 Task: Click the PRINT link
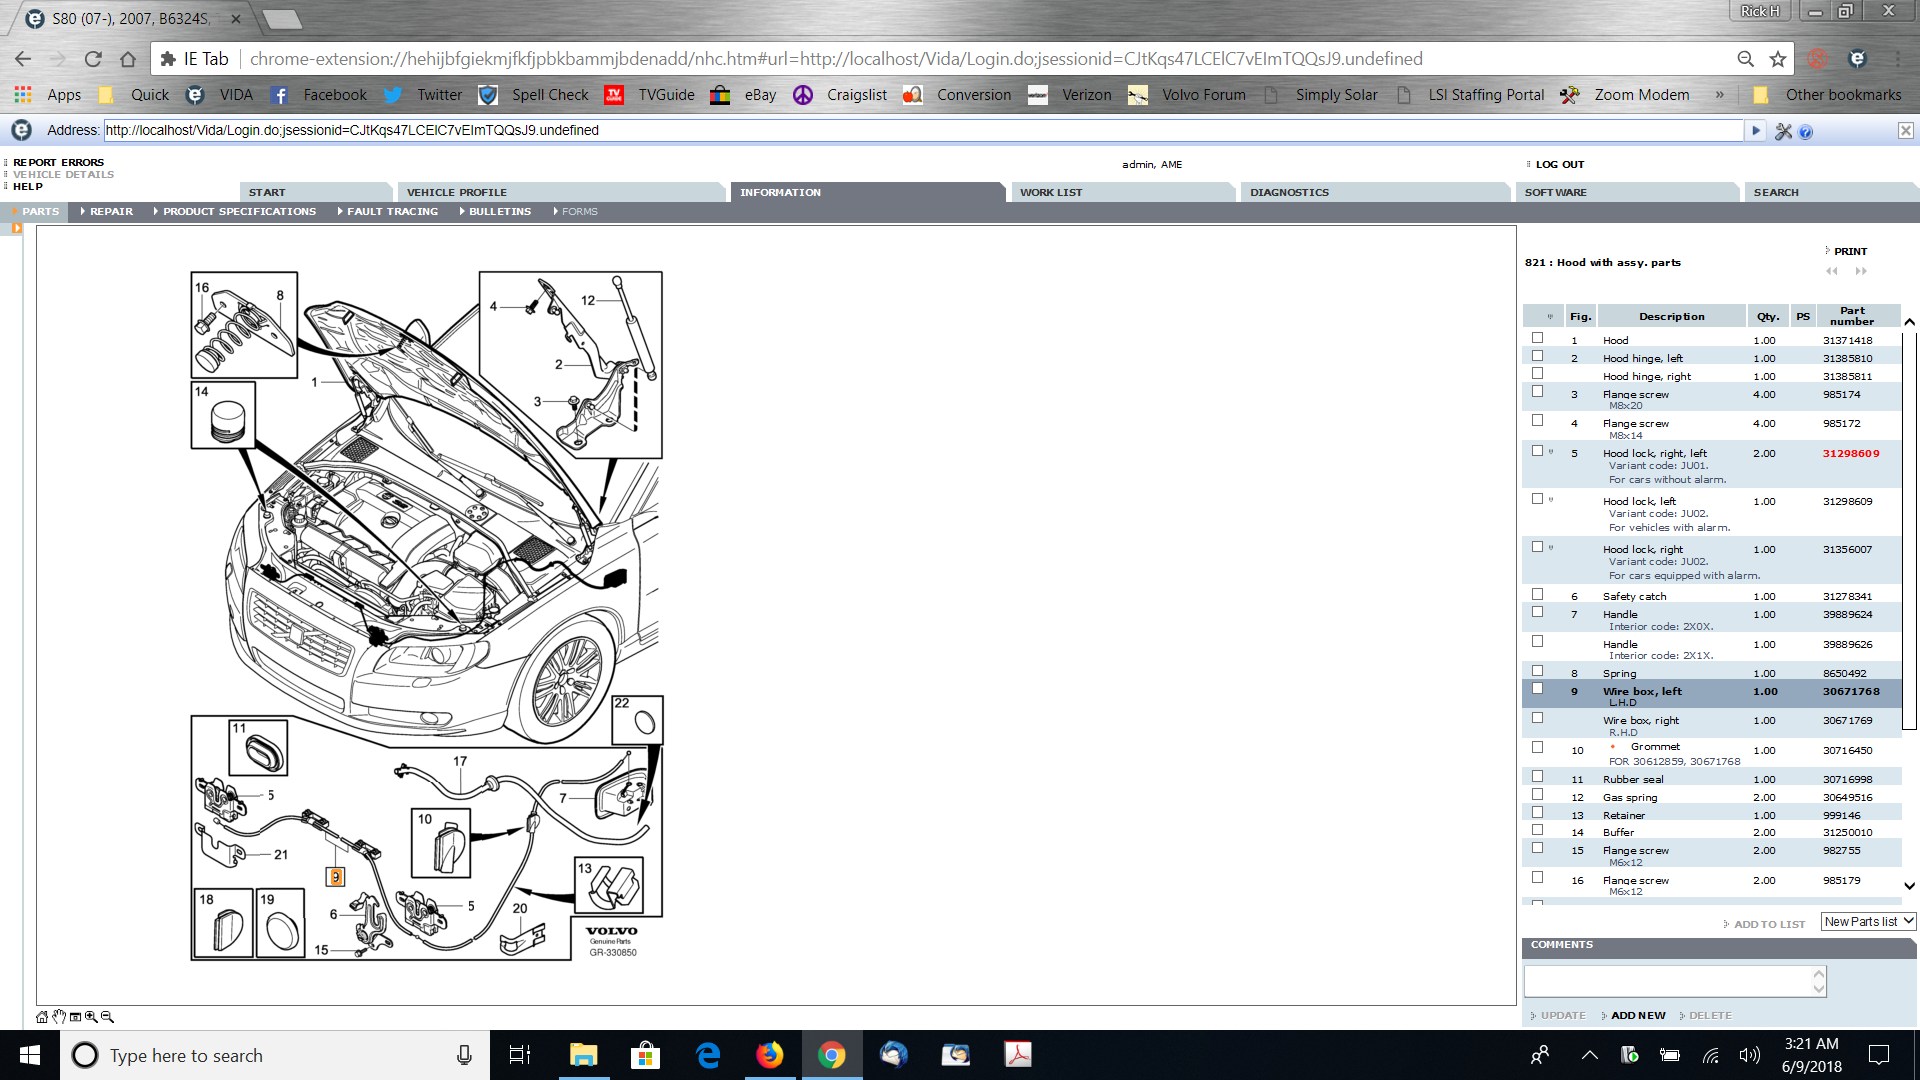click(1850, 252)
